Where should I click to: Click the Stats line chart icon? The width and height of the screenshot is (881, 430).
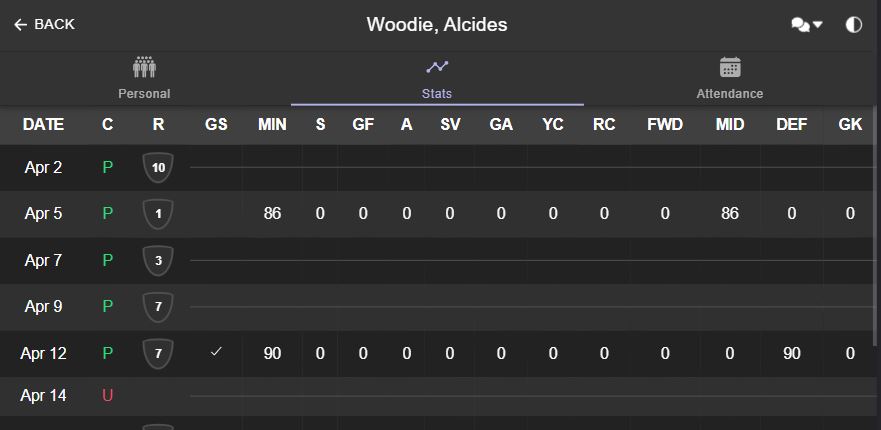[437, 67]
